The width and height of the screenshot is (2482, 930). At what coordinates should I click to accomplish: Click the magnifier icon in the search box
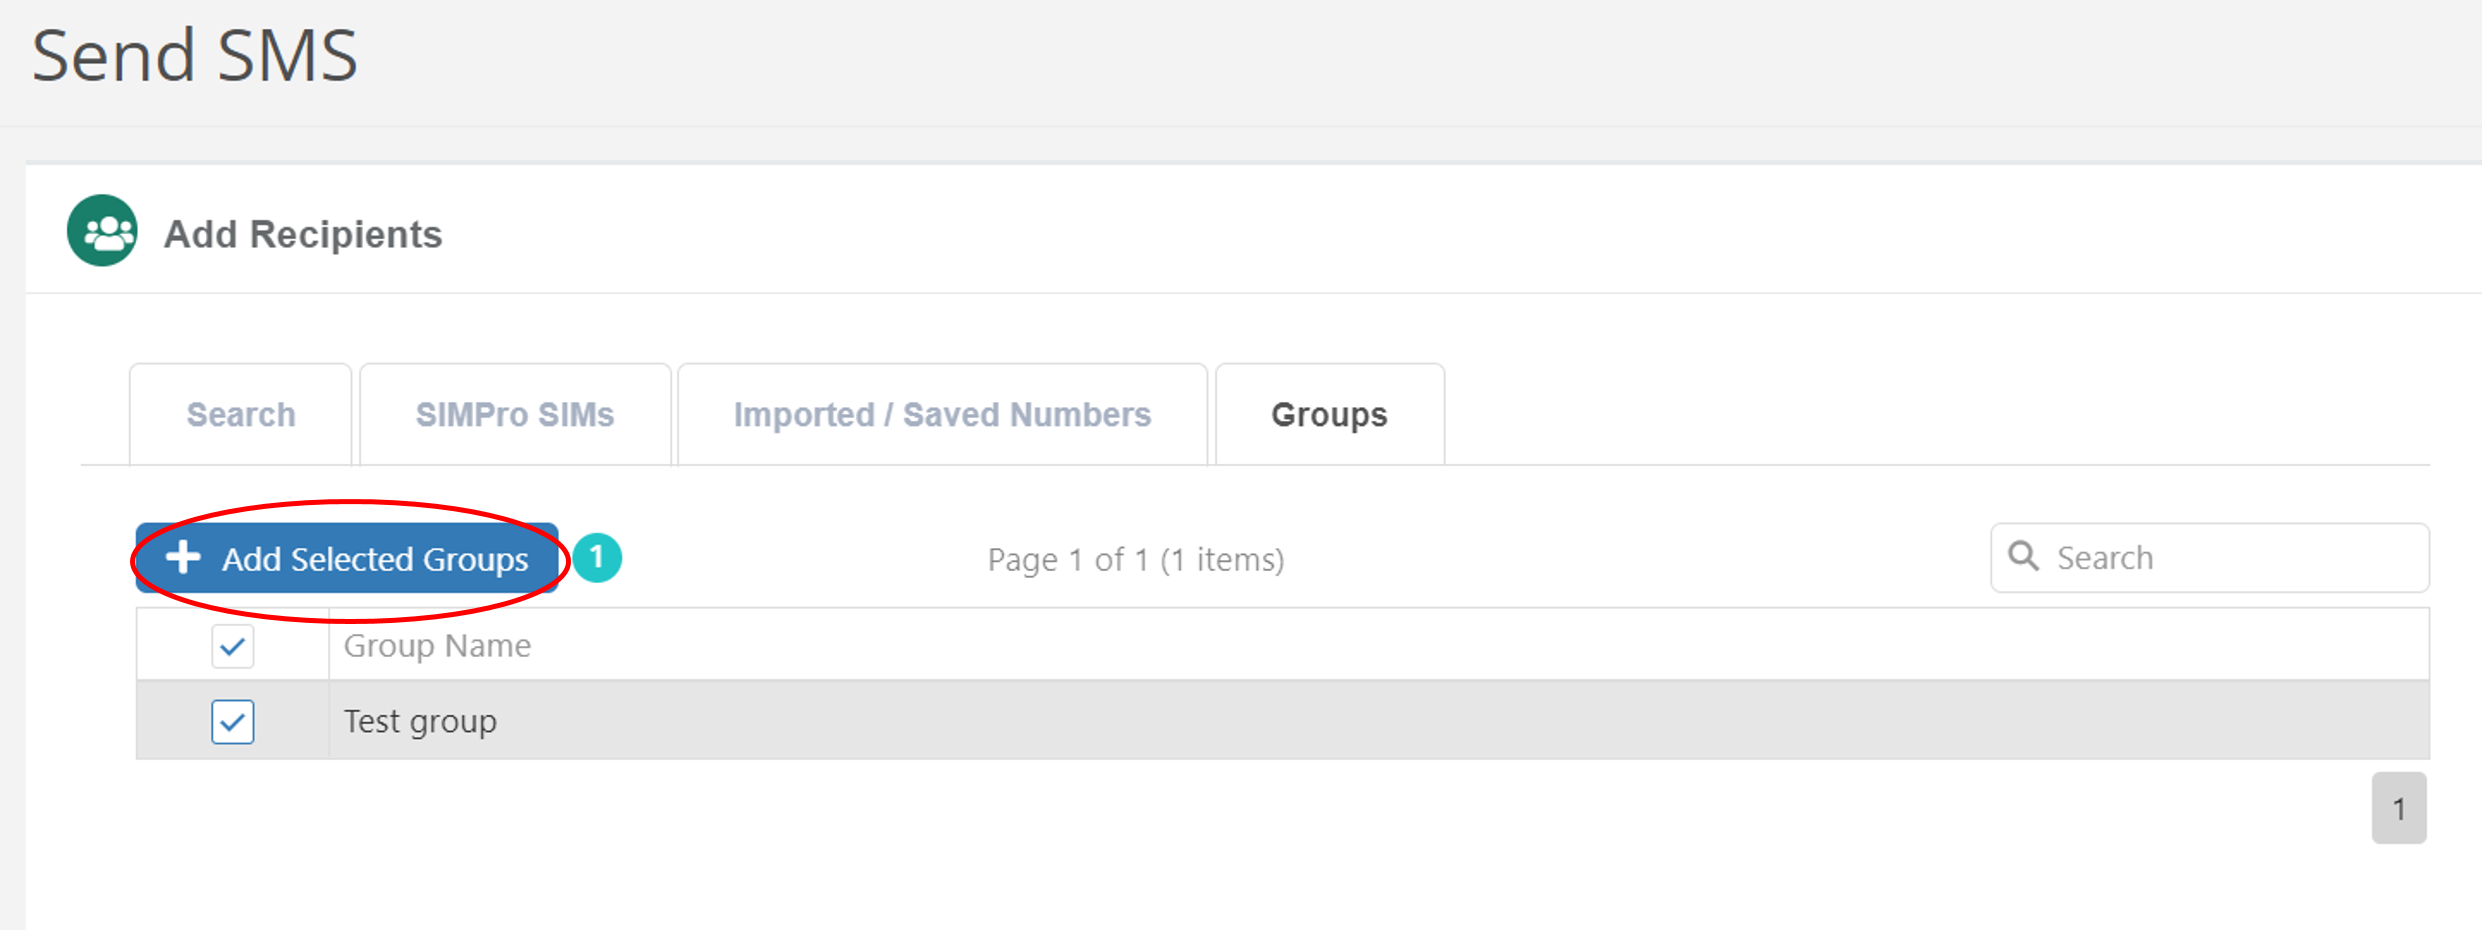coord(2023,556)
